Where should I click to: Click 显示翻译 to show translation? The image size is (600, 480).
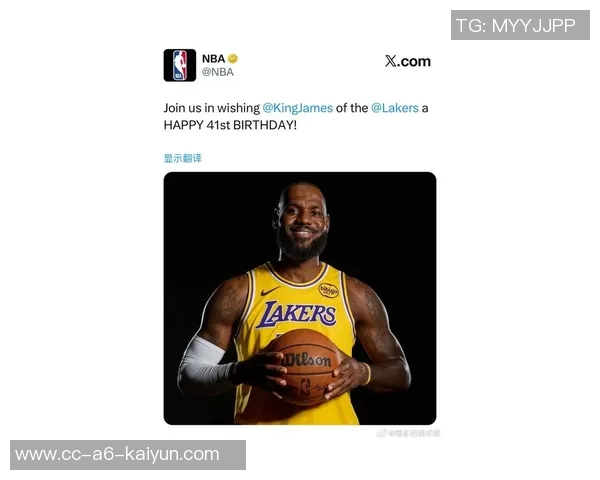click(x=183, y=158)
